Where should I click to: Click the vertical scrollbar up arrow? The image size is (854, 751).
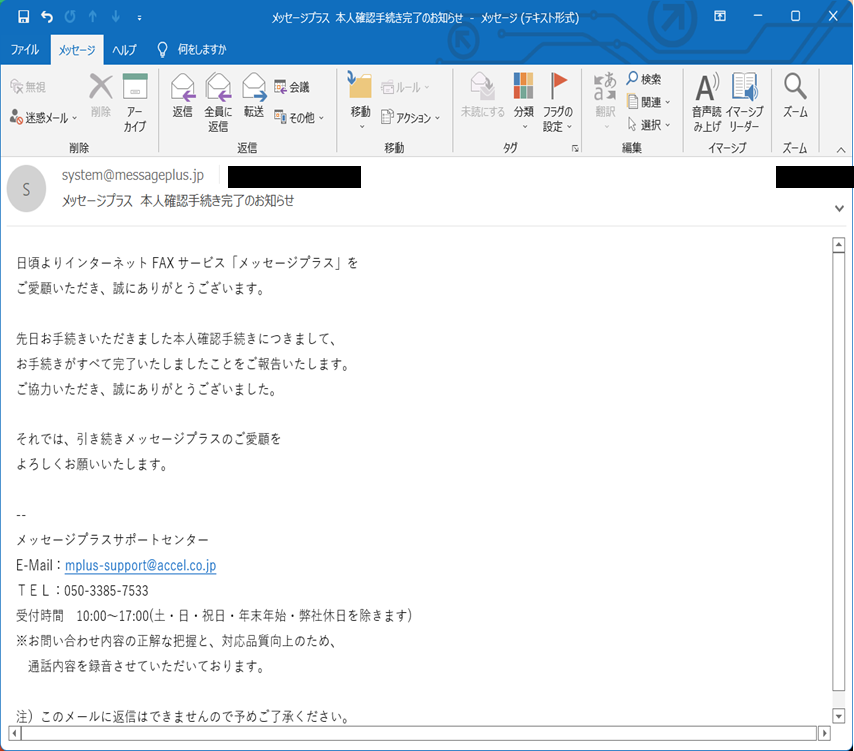[839, 245]
